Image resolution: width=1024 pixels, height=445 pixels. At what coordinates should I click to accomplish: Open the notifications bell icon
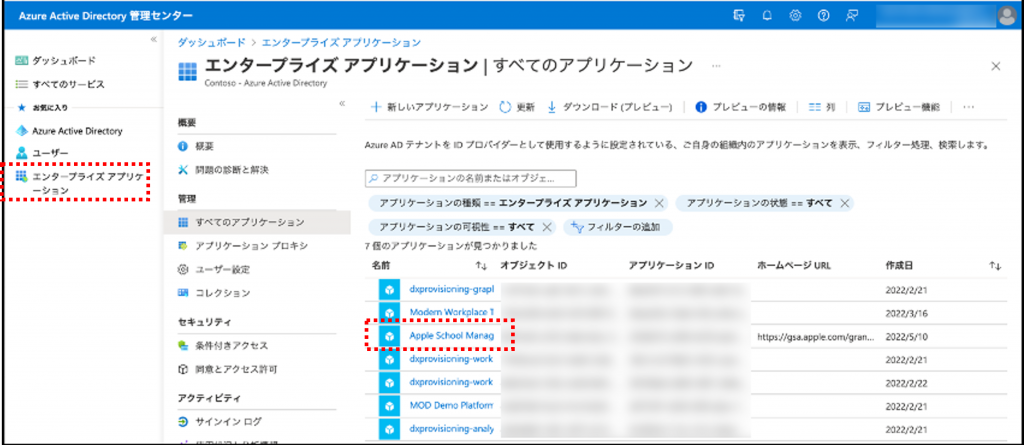pos(767,17)
